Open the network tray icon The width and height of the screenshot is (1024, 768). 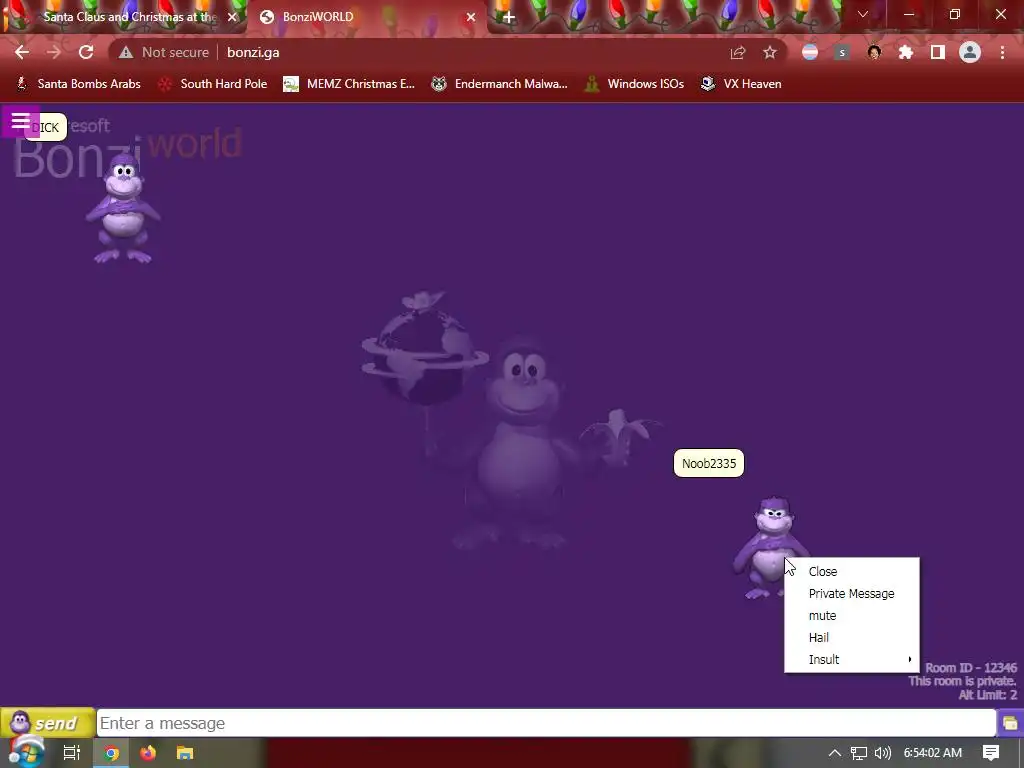858,753
